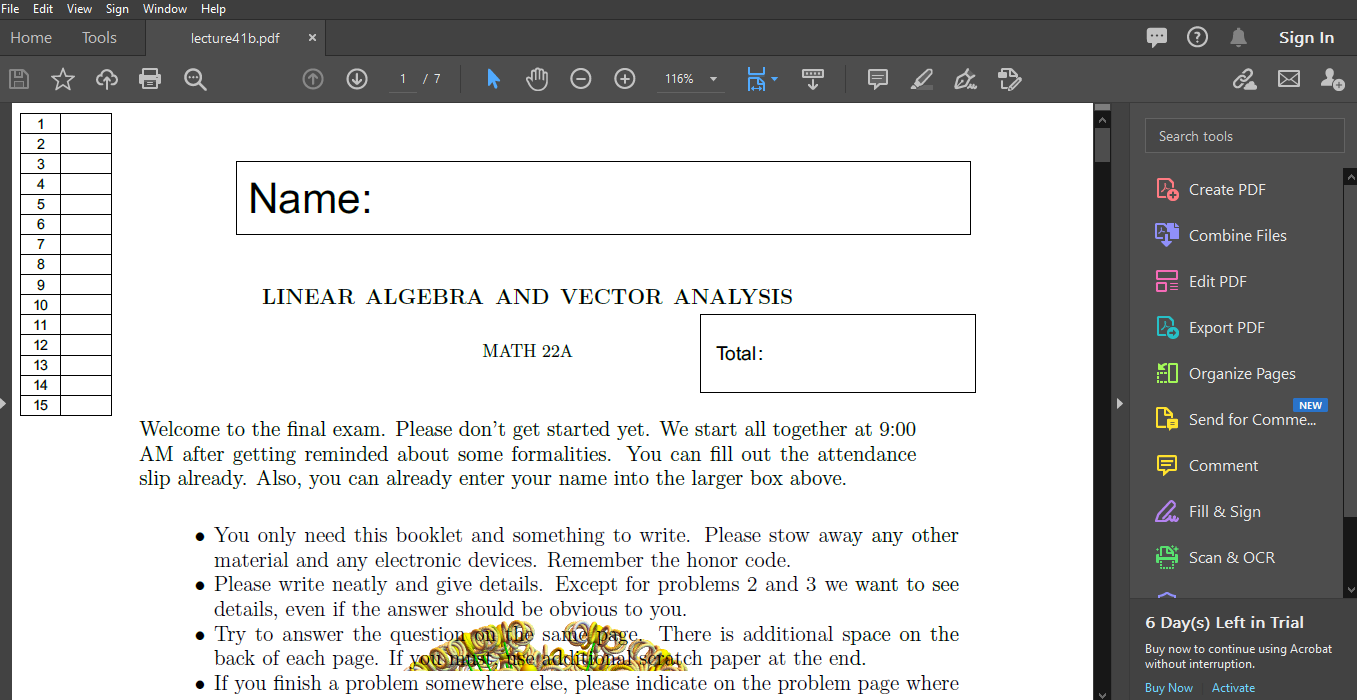Open the zoom level dropdown arrow

[713, 79]
